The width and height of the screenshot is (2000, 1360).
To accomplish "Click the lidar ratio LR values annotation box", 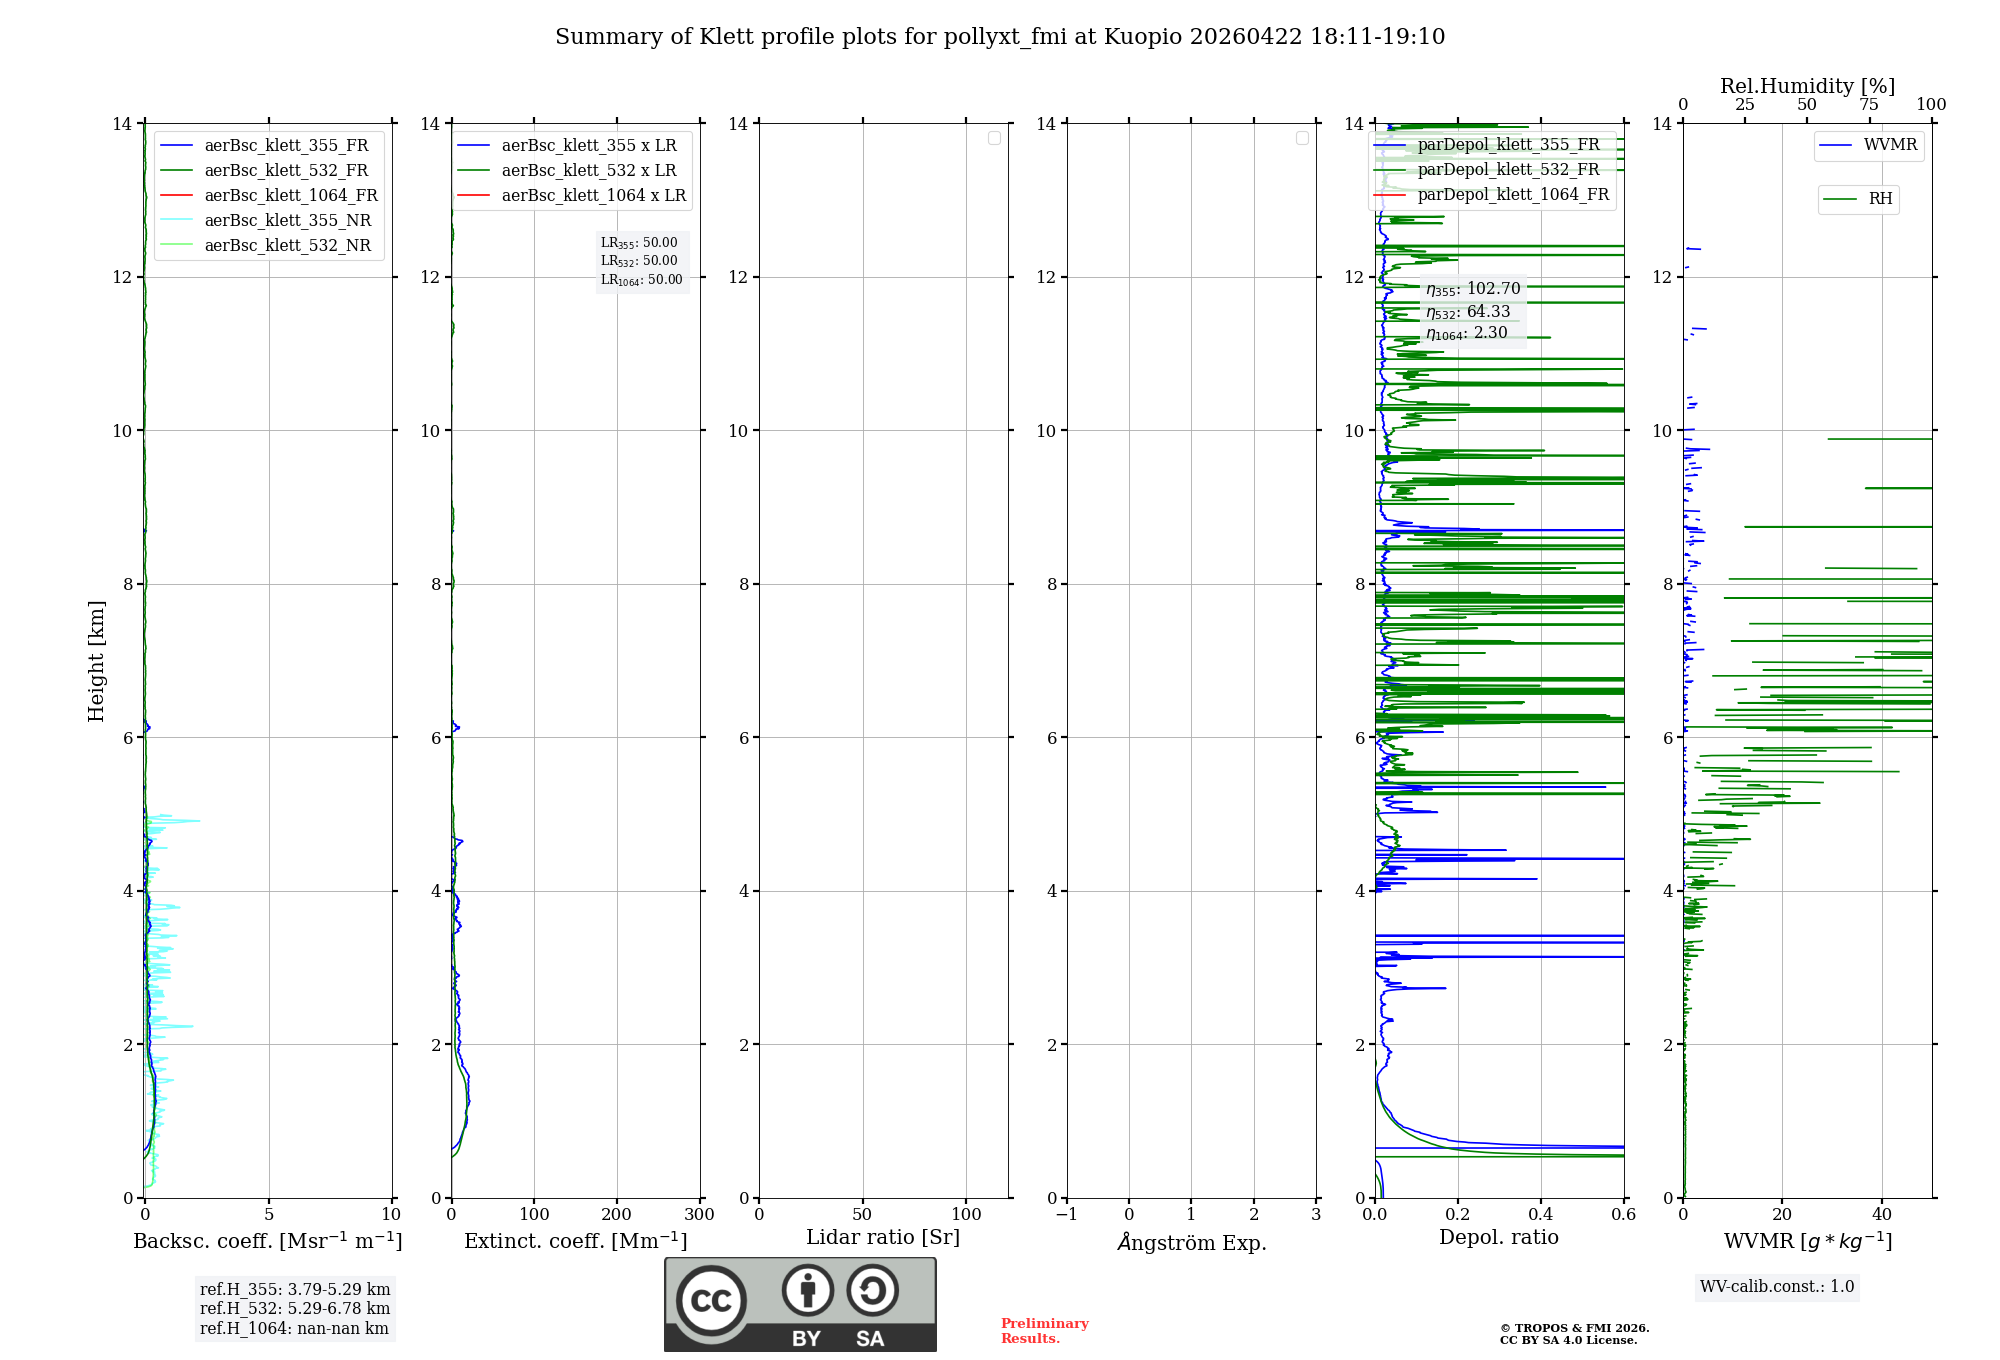I will point(641,261).
